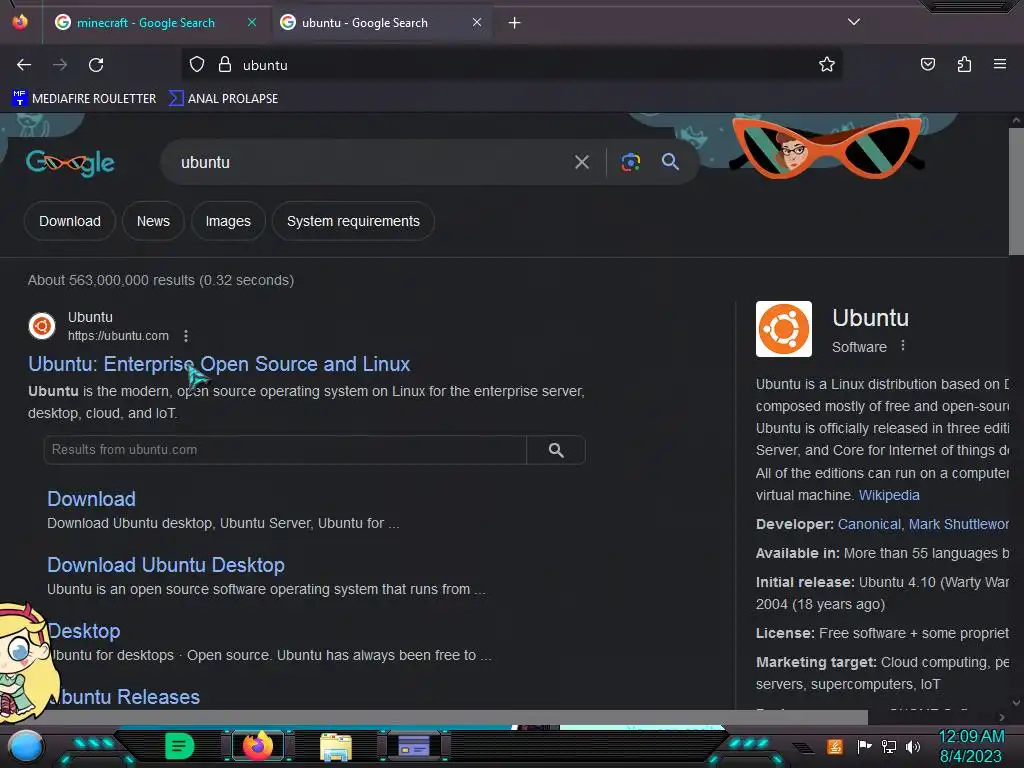Filter results with the Download chip
This screenshot has width=1024, height=768.
pos(70,221)
